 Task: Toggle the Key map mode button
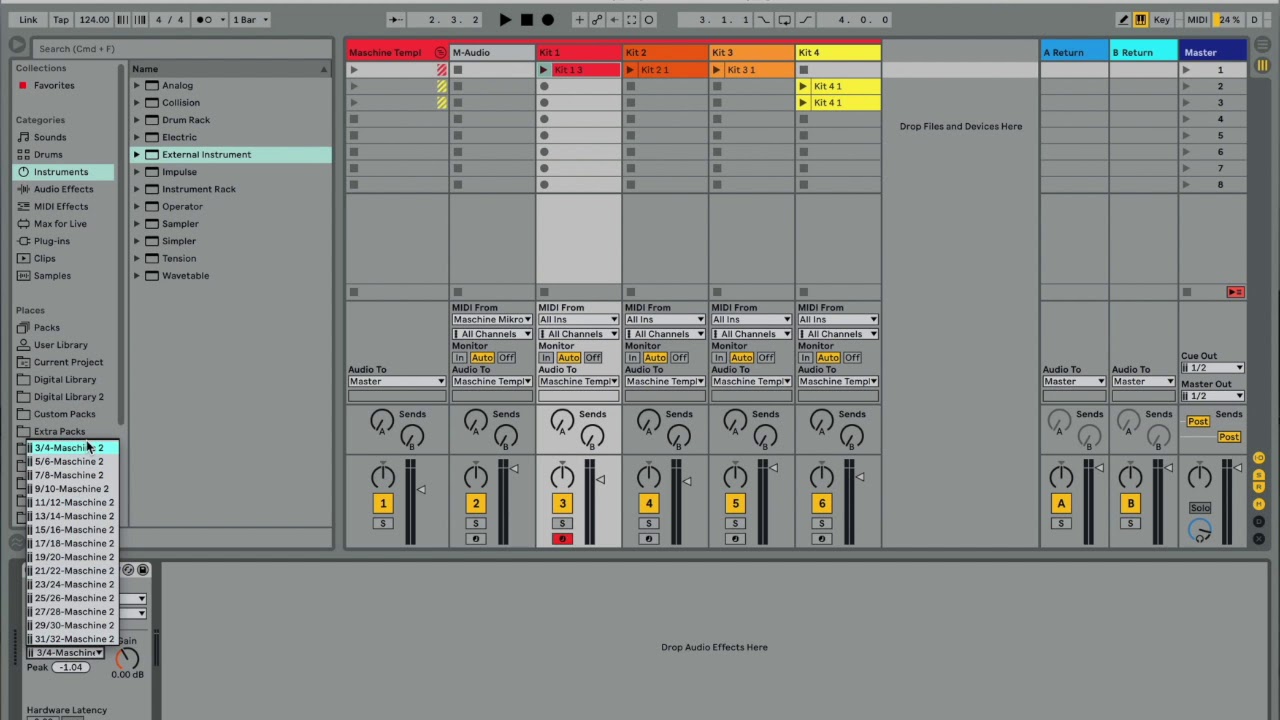point(1162,20)
